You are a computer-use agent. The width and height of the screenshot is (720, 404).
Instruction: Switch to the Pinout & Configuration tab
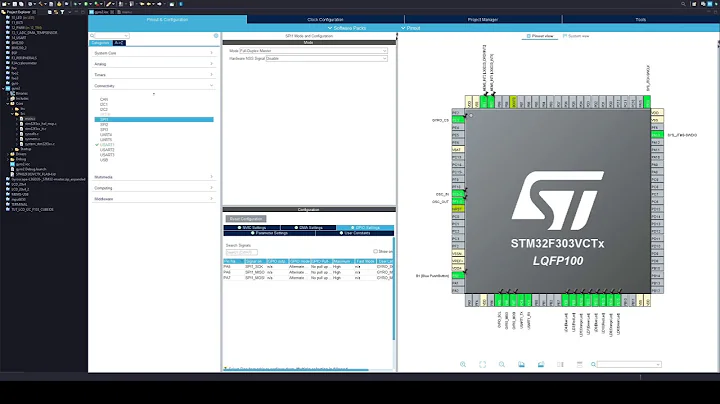click(167, 19)
